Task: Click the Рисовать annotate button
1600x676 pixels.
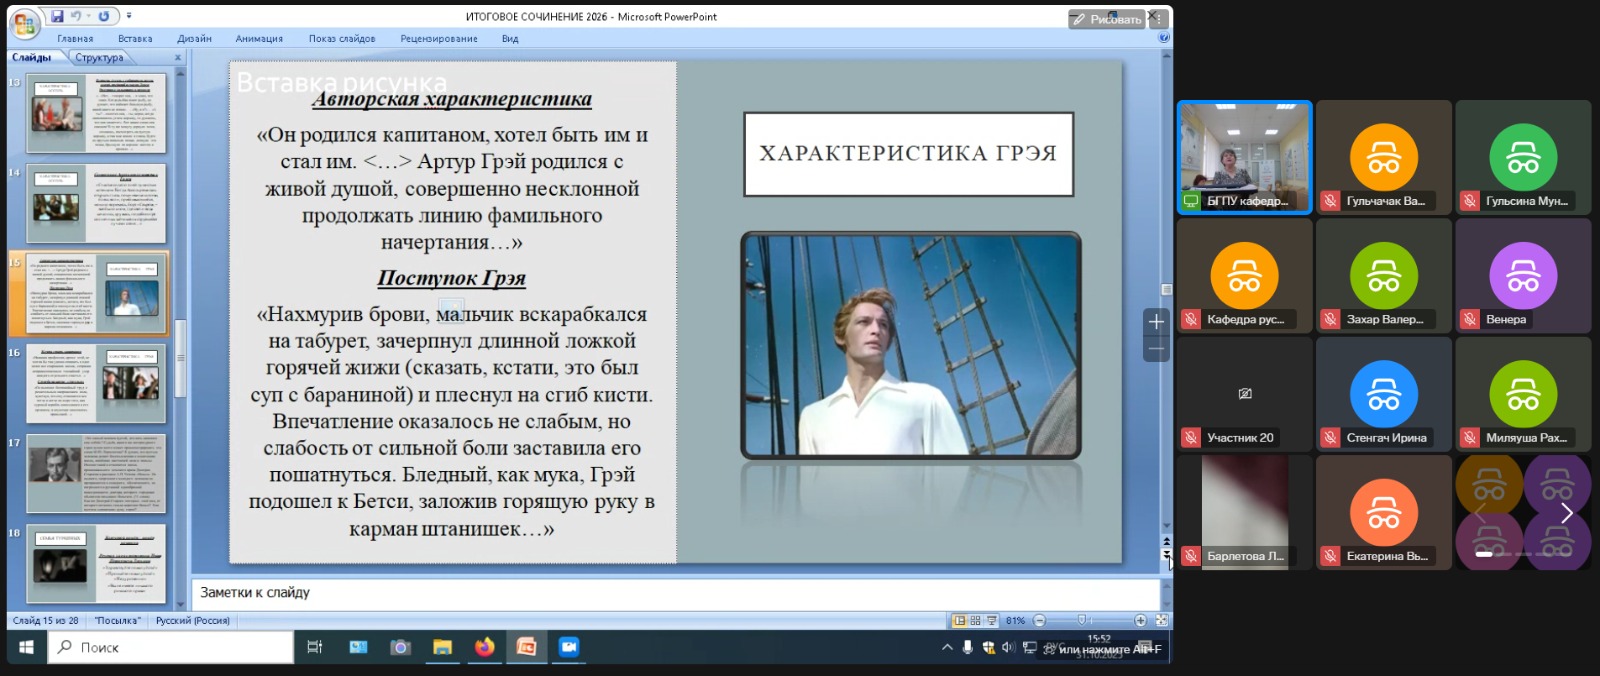Action: (1106, 19)
